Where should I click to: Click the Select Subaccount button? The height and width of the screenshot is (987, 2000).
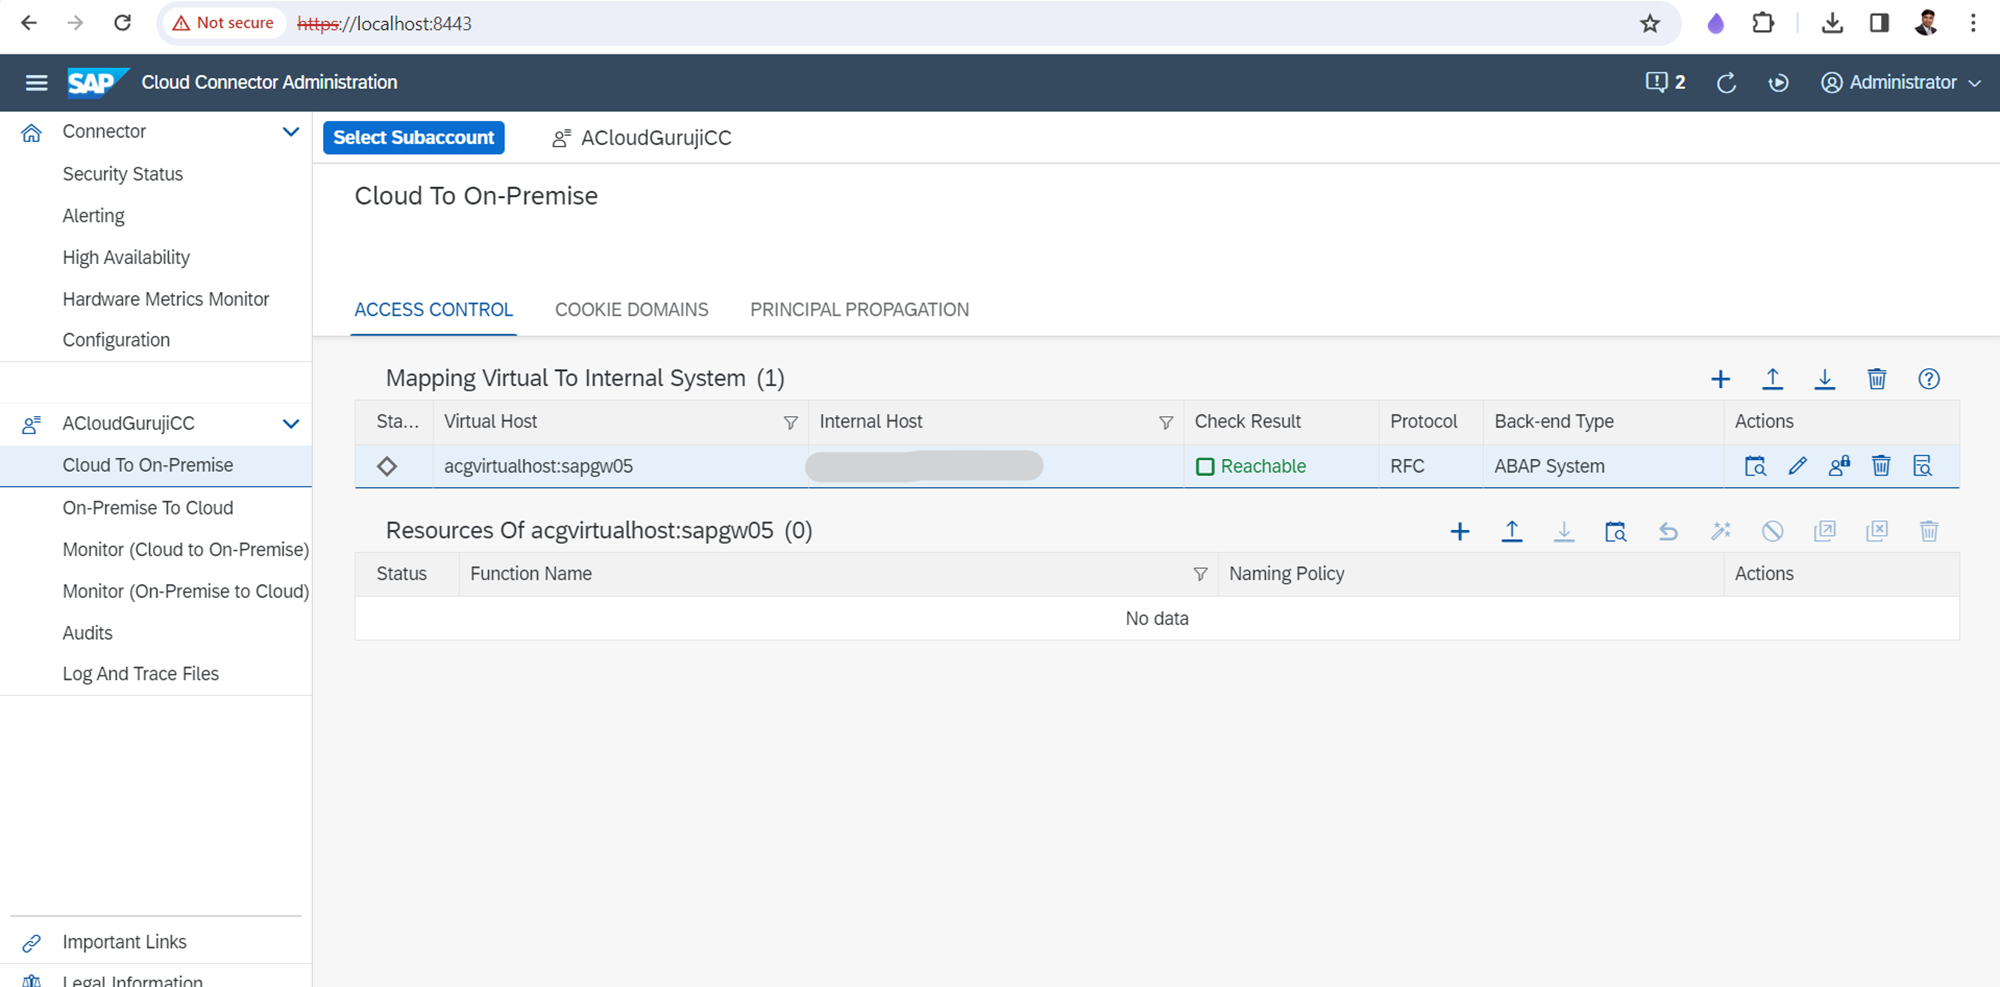(413, 138)
